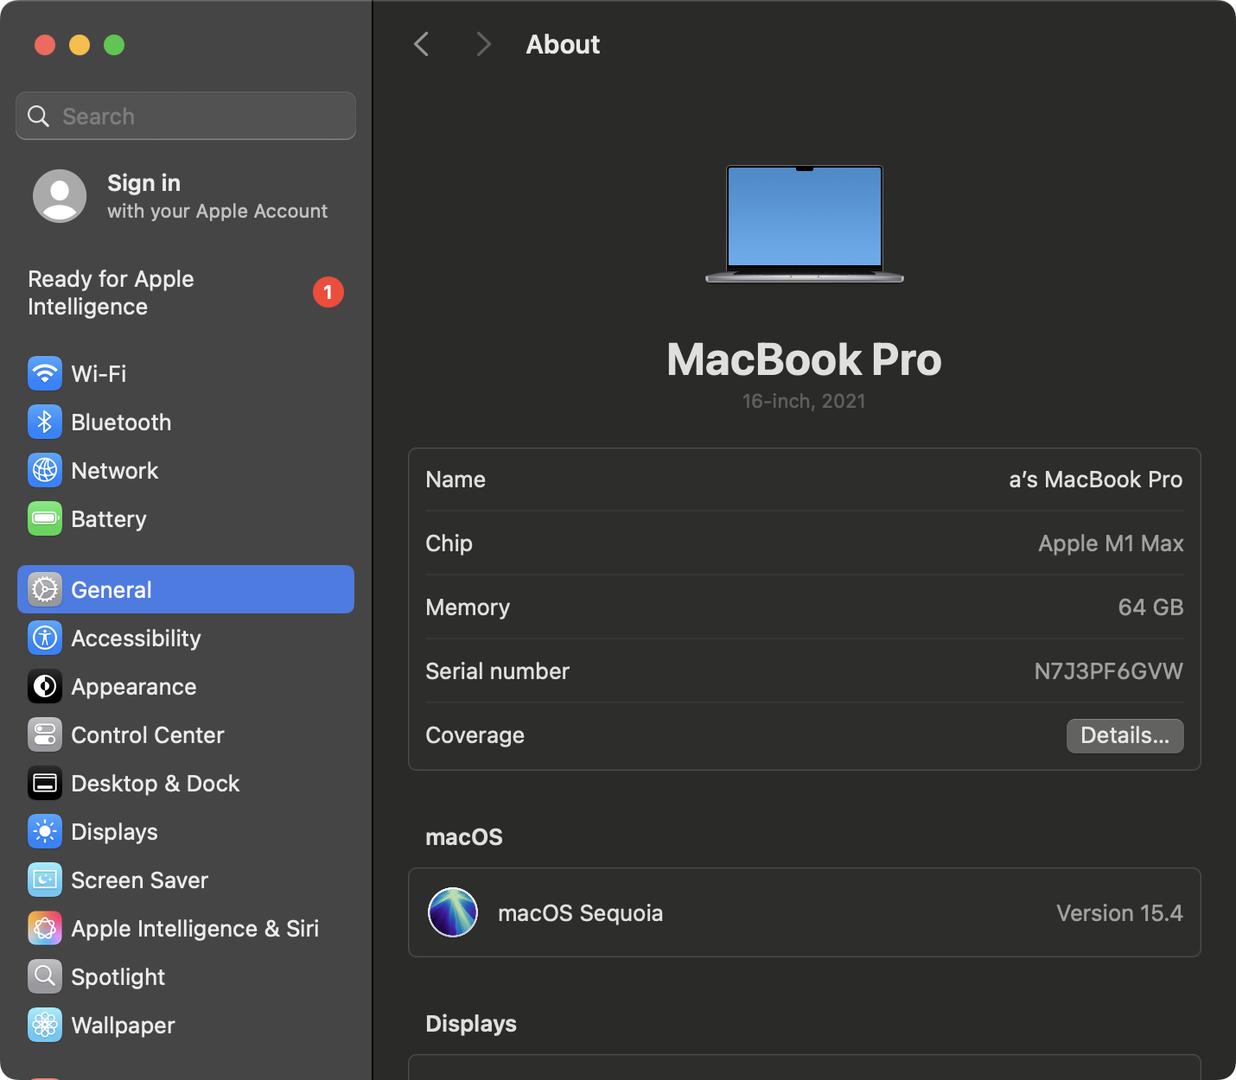Image resolution: width=1236 pixels, height=1080 pixels.
Task: Open the Screen Saver label
Action: [x=139, y=880]
